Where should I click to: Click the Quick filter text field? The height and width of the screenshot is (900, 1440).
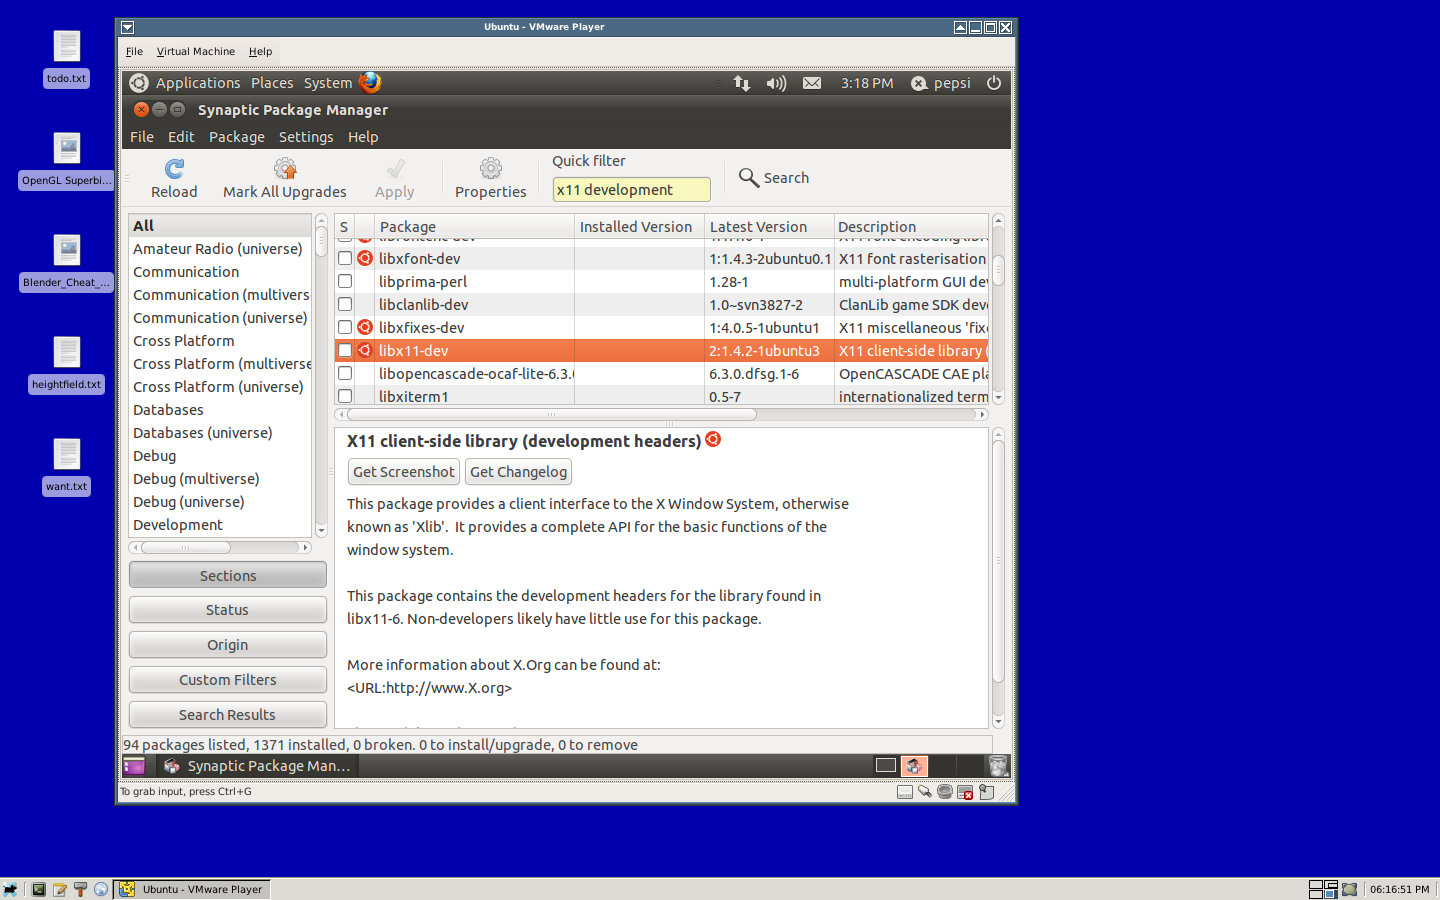631,190
